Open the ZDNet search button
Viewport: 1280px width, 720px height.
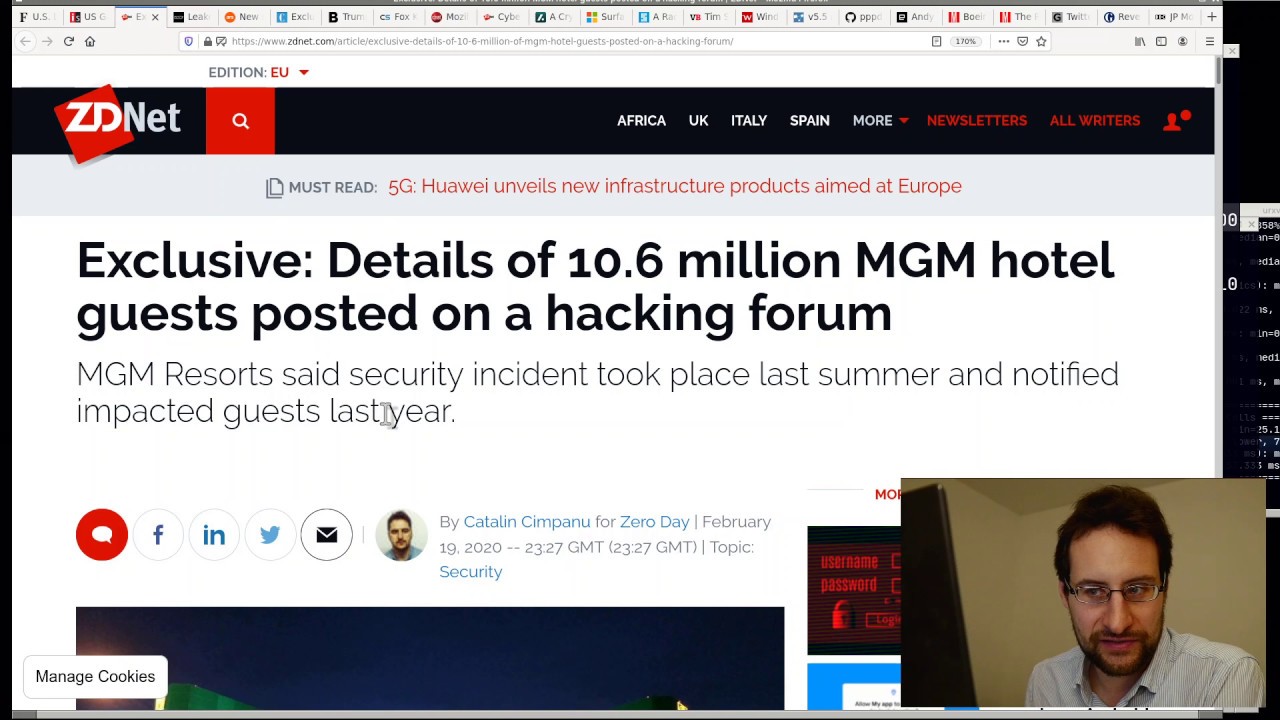(x=240, y=121)
